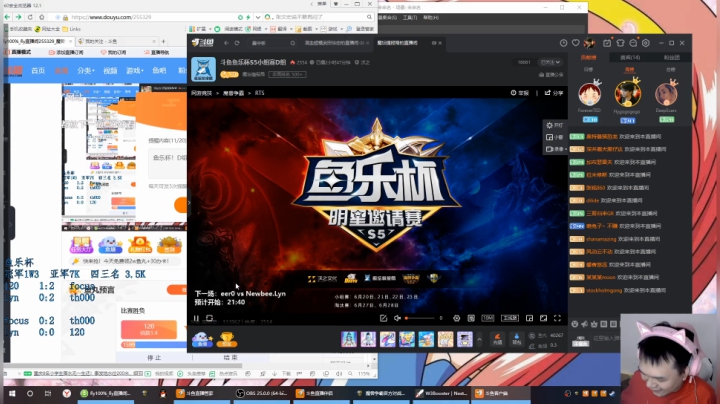Viewport: 720px width, 404px height.
Task: Select the VIP guests (14) tab
Action: tap(630, 57)
